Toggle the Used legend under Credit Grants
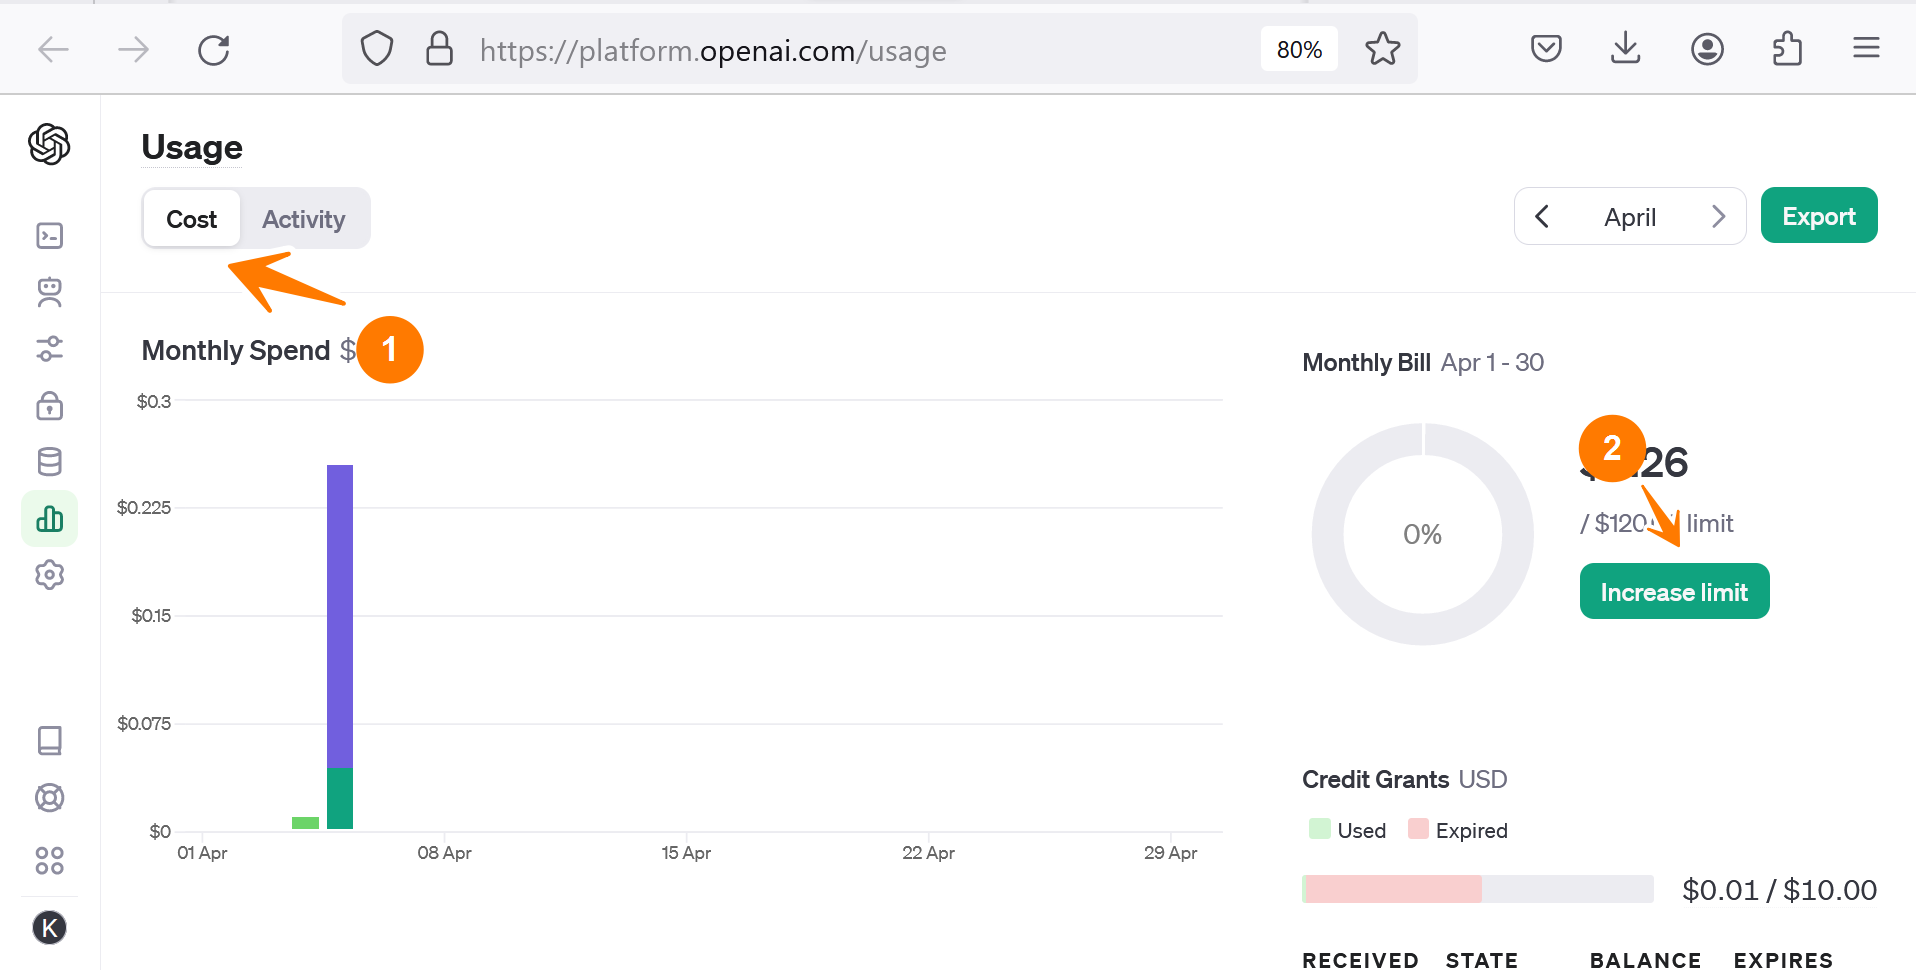1916x970 pixels. 1346,829
